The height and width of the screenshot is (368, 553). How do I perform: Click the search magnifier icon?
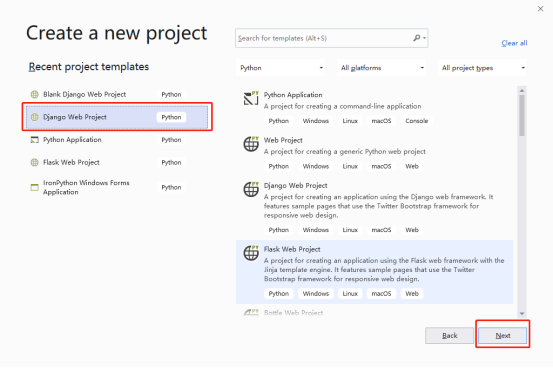[417, 38]
